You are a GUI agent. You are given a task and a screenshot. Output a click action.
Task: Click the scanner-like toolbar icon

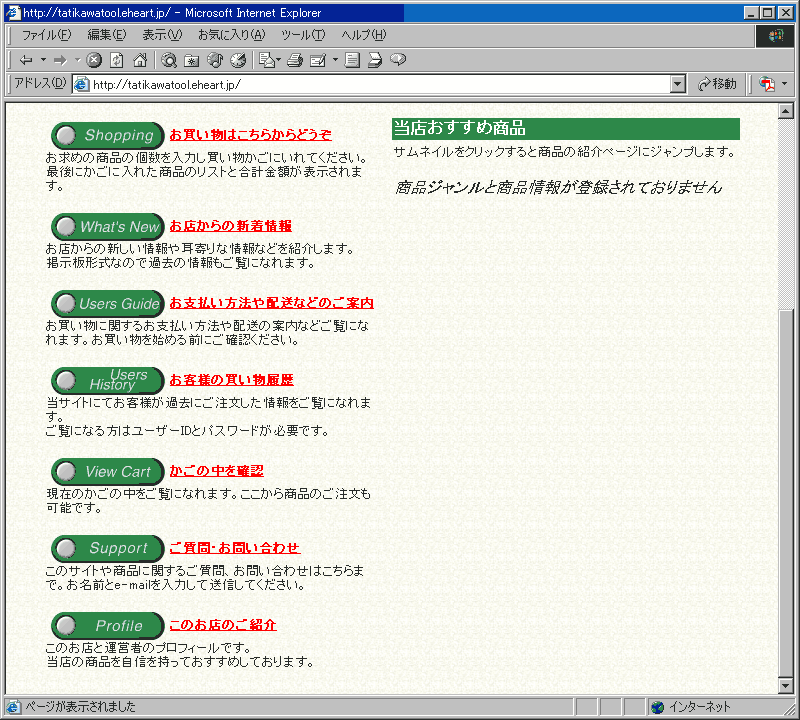(x=375, y=60)
